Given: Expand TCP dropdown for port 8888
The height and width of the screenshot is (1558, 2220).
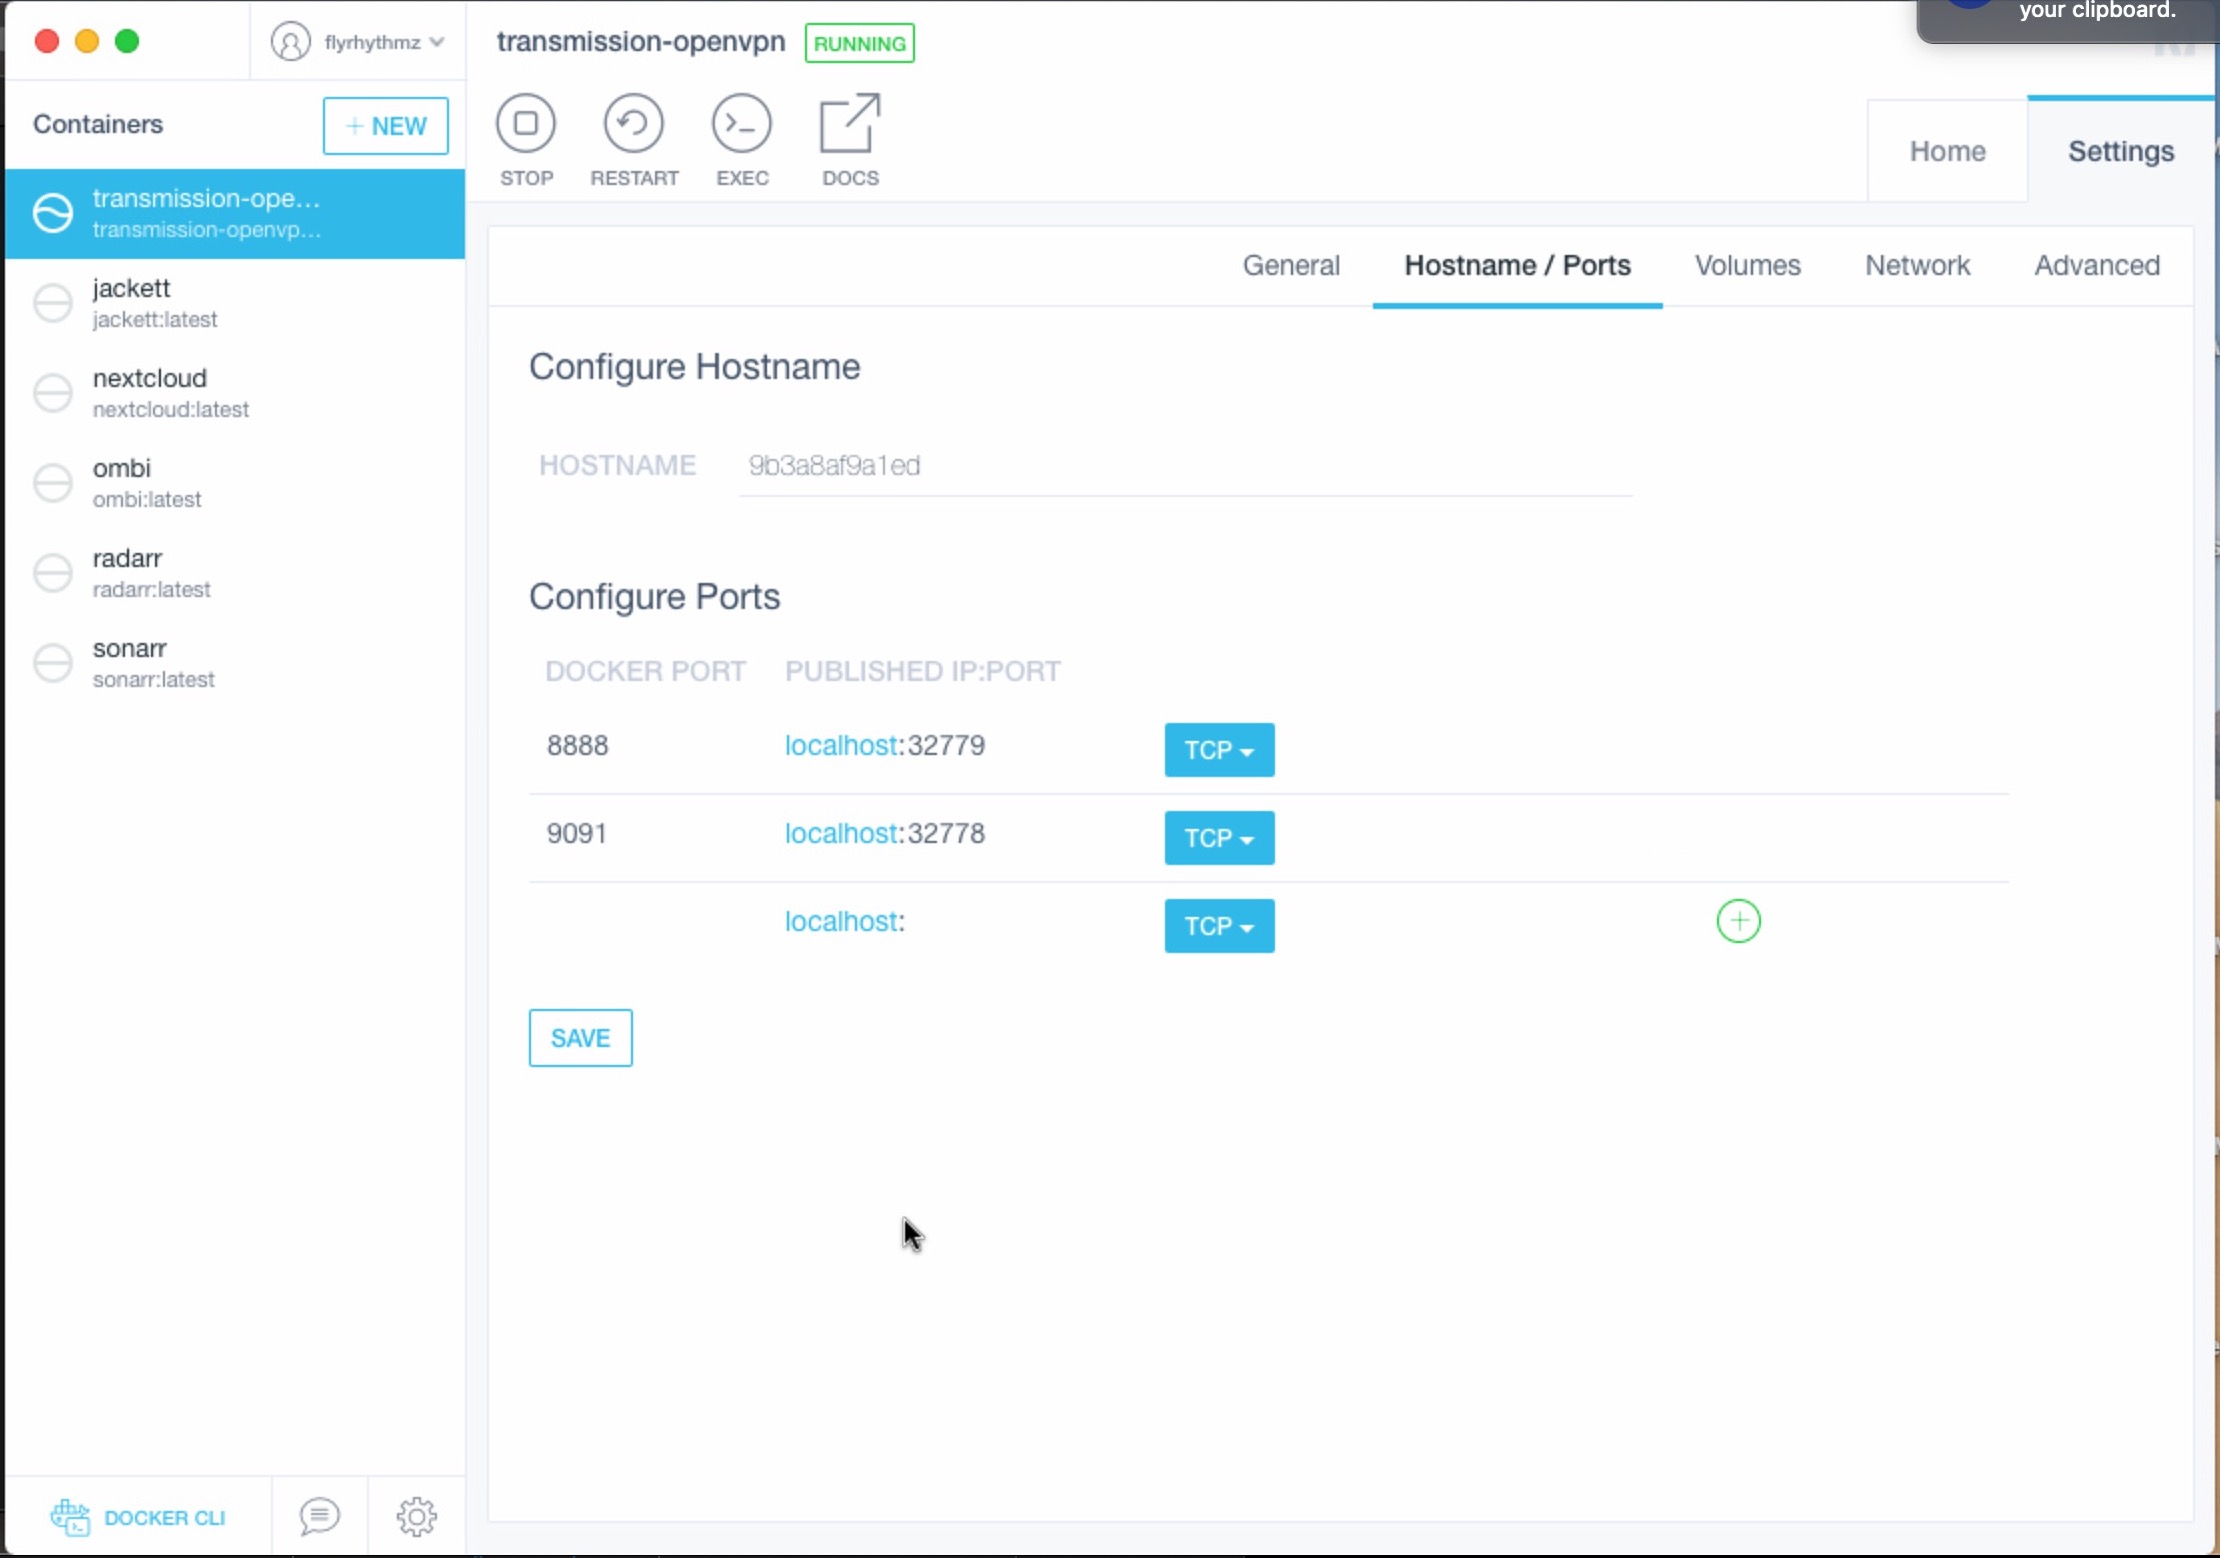Looking at the screenshot, I should pos(1218,750).
